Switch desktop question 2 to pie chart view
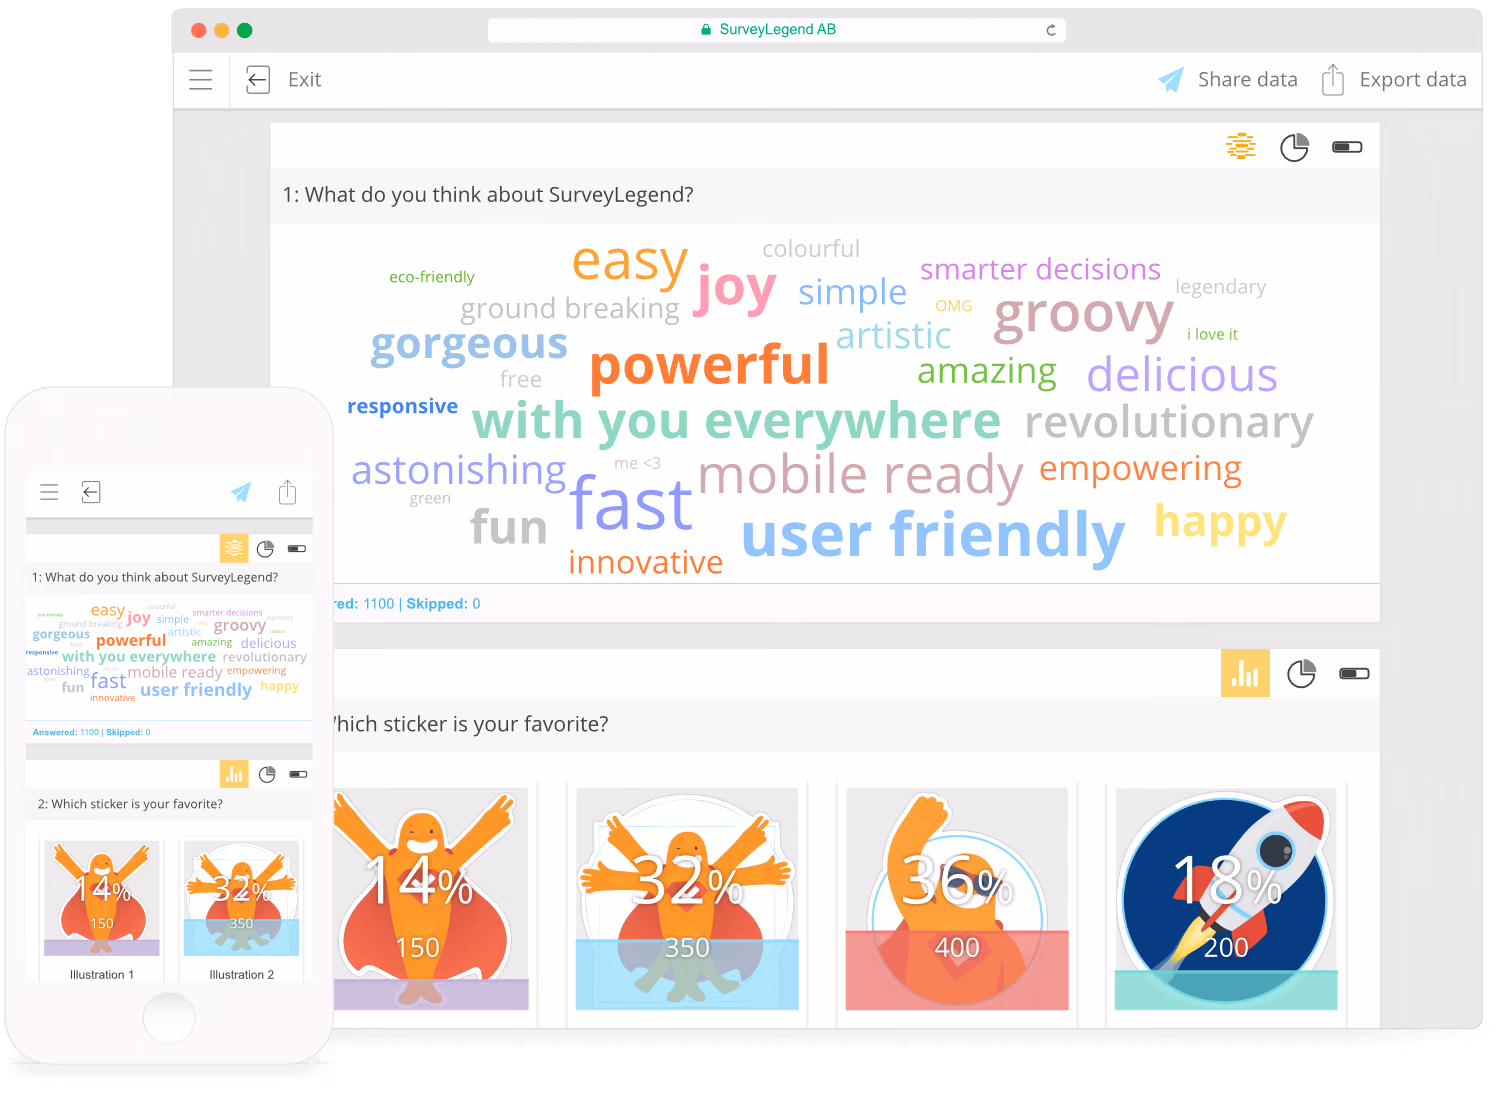Image resolution: width=1500 pixels, height=1093 pixels. click(1301, 674)
